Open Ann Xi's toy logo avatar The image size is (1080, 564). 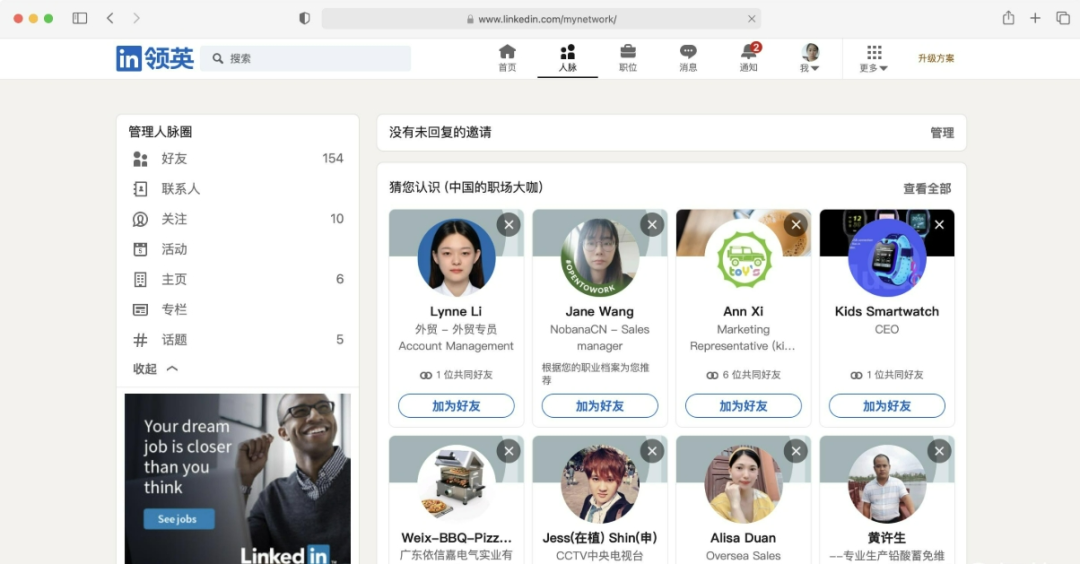[x=743, y=258]
